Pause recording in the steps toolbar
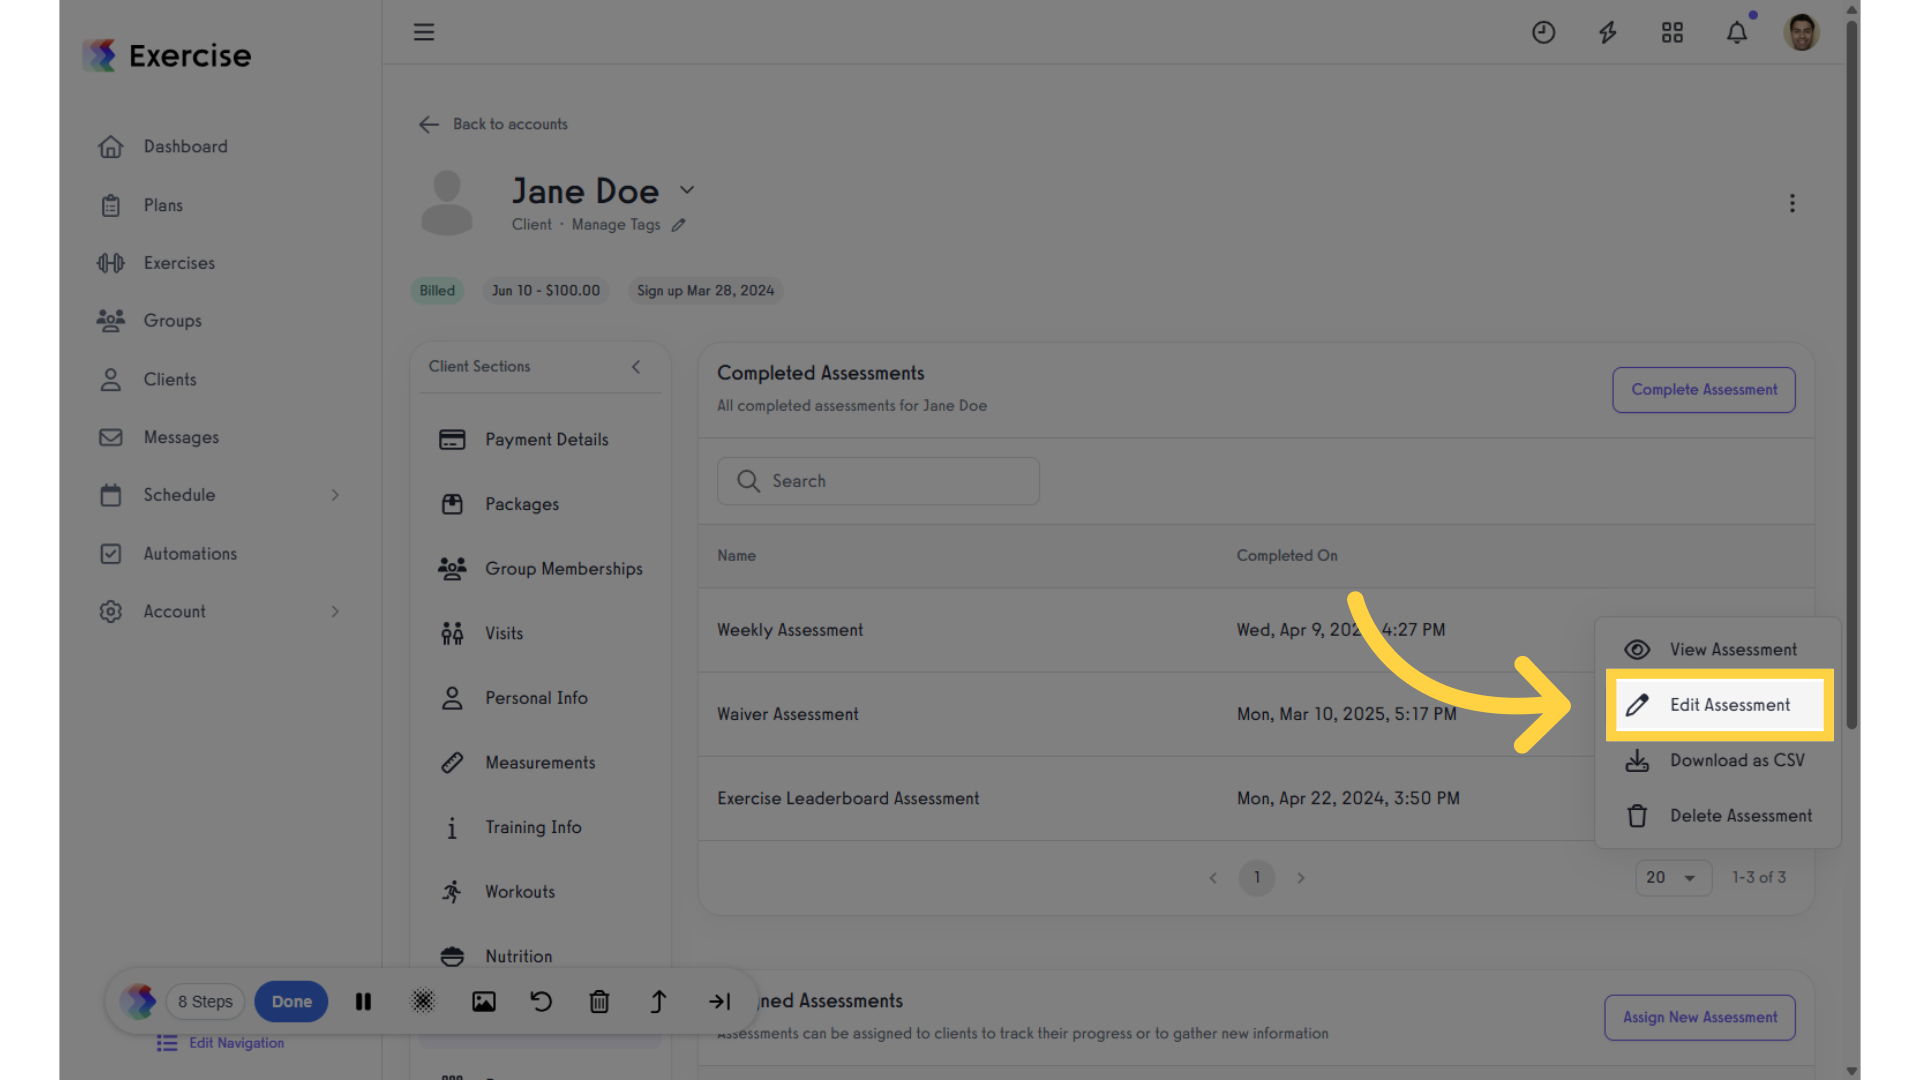The image size is (1920, 1080). coord(363,1001)
